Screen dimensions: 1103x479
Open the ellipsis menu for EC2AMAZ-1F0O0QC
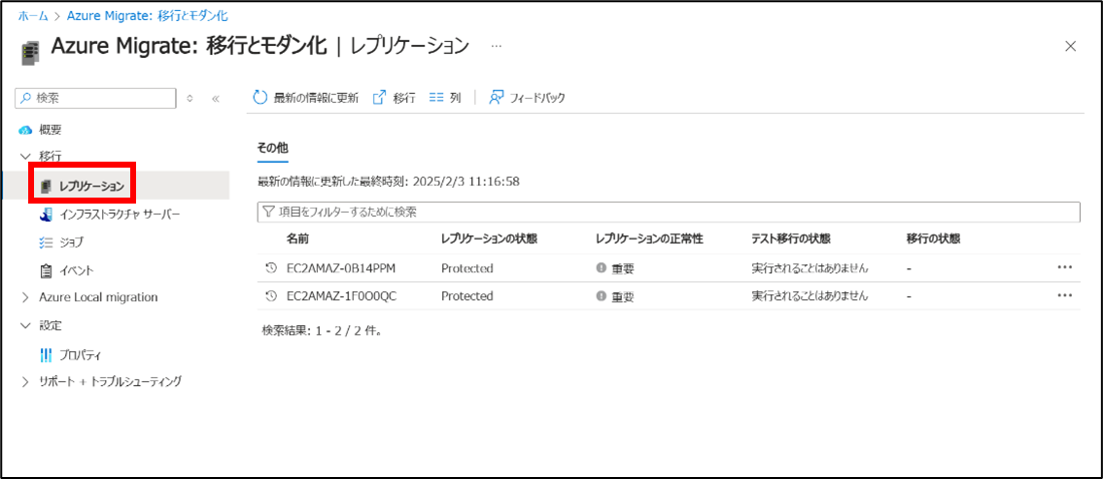click(x=1065, y=295)
